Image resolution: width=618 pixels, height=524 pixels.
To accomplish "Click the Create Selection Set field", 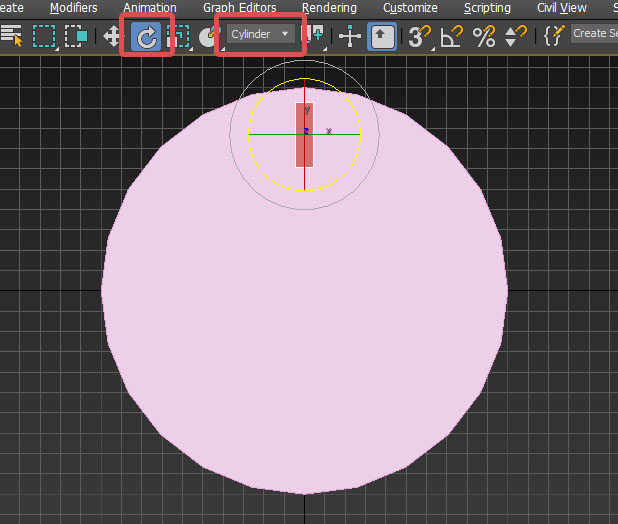I will point(594,34).
